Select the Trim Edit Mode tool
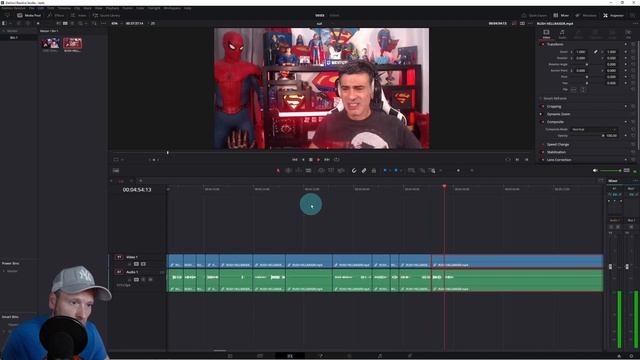 point(289,171)
